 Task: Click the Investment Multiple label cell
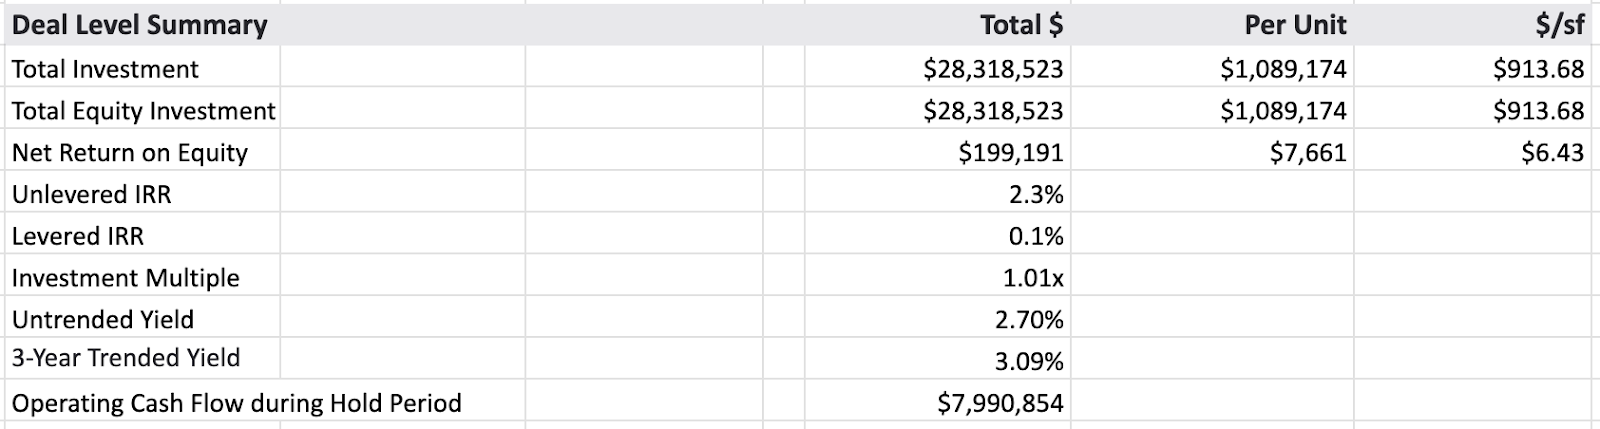tap(142, 278)
